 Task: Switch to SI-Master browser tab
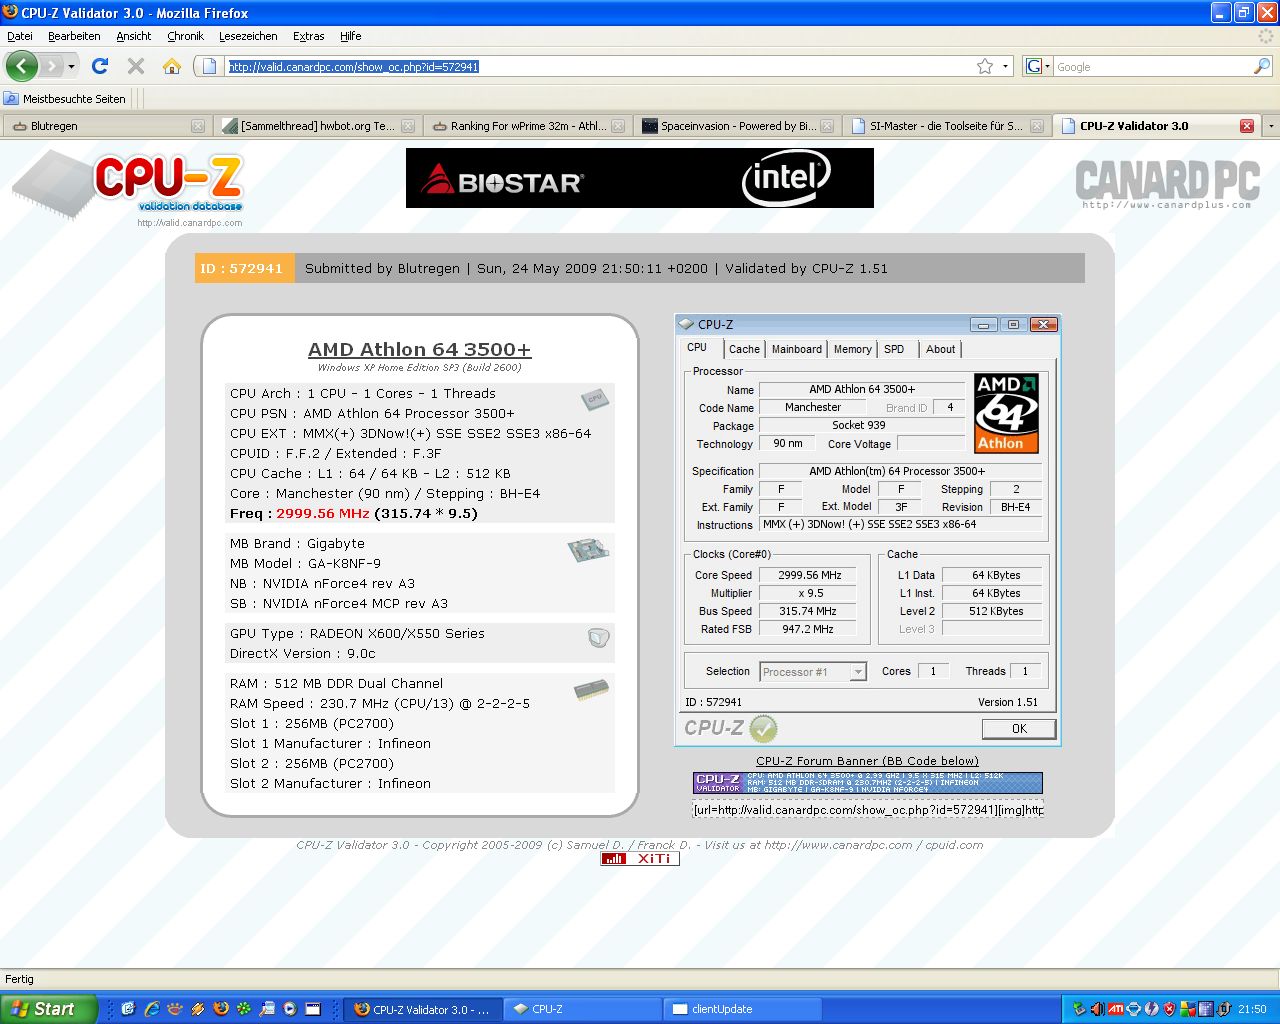(945, 126)
